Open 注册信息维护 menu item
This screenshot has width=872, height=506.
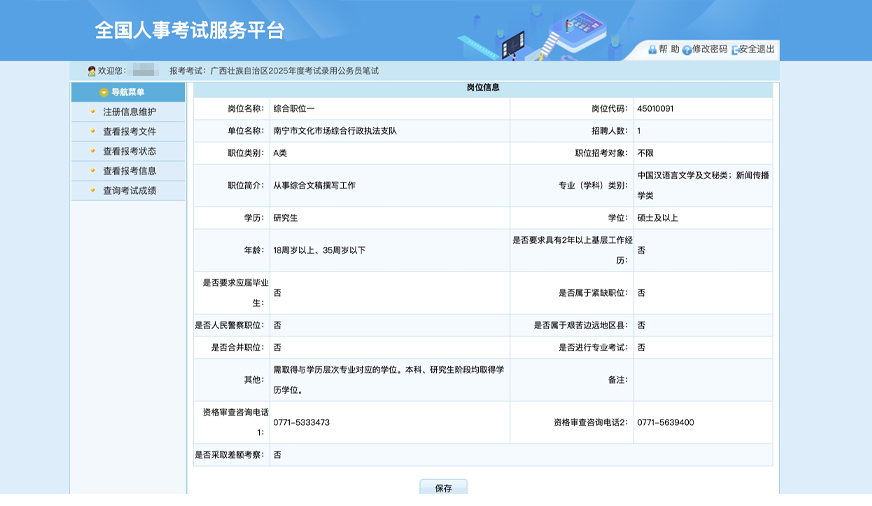pyautogui.click(x=129, y=111)
